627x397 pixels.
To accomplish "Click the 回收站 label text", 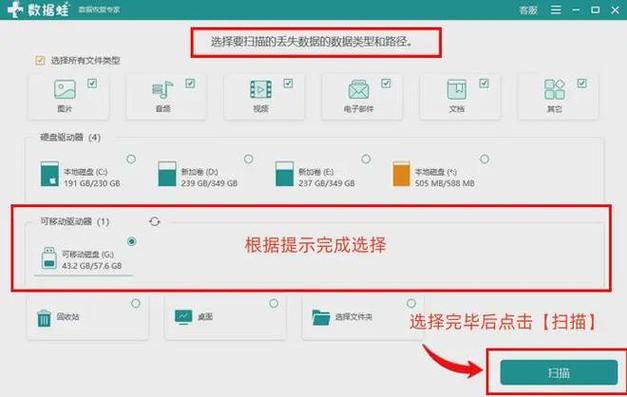I will point(68,317).
